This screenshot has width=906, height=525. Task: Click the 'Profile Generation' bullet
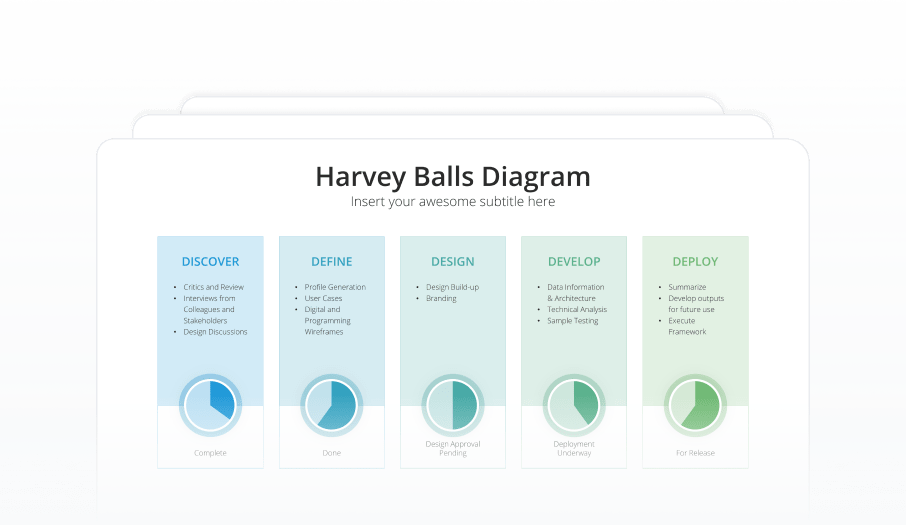click(335, 287)
